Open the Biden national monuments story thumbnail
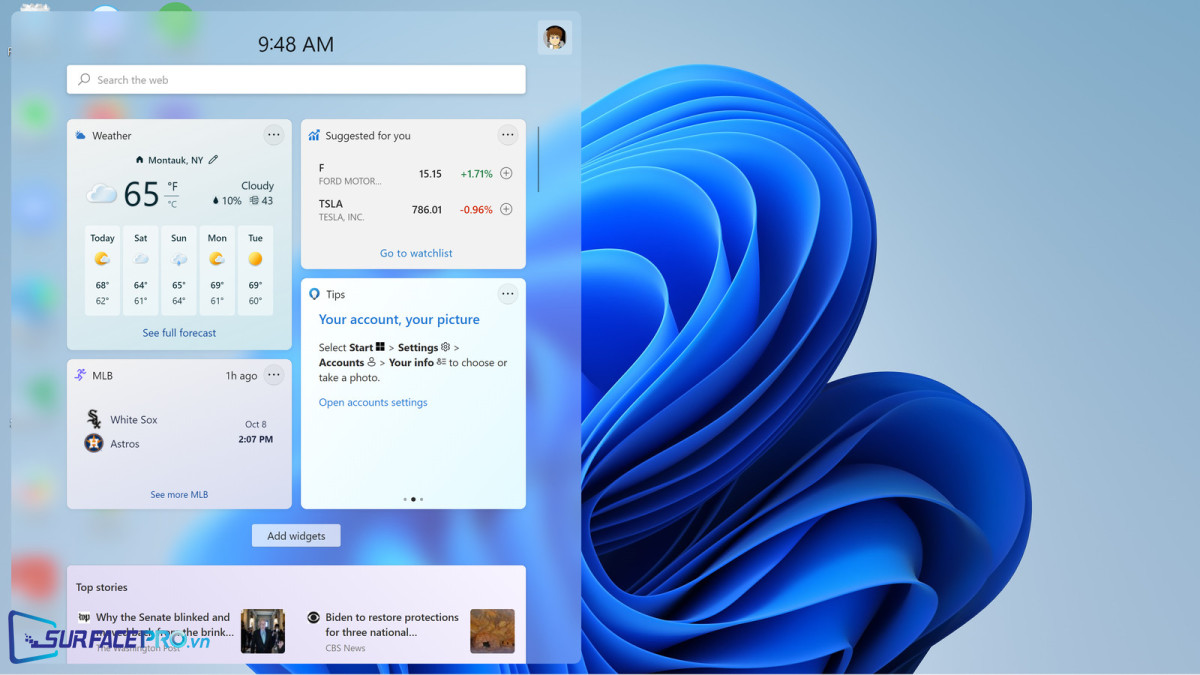This screenshot has width=1200, height=675. [x=492, y=631]
